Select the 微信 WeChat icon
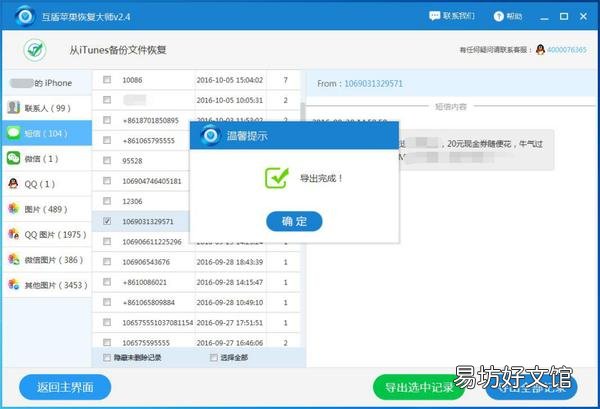Screen dimensions: 600x409 point(13,158)
